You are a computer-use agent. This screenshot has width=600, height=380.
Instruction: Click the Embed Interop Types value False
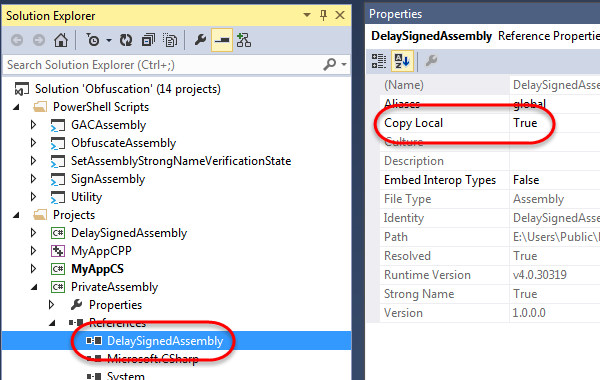(526, 180)
